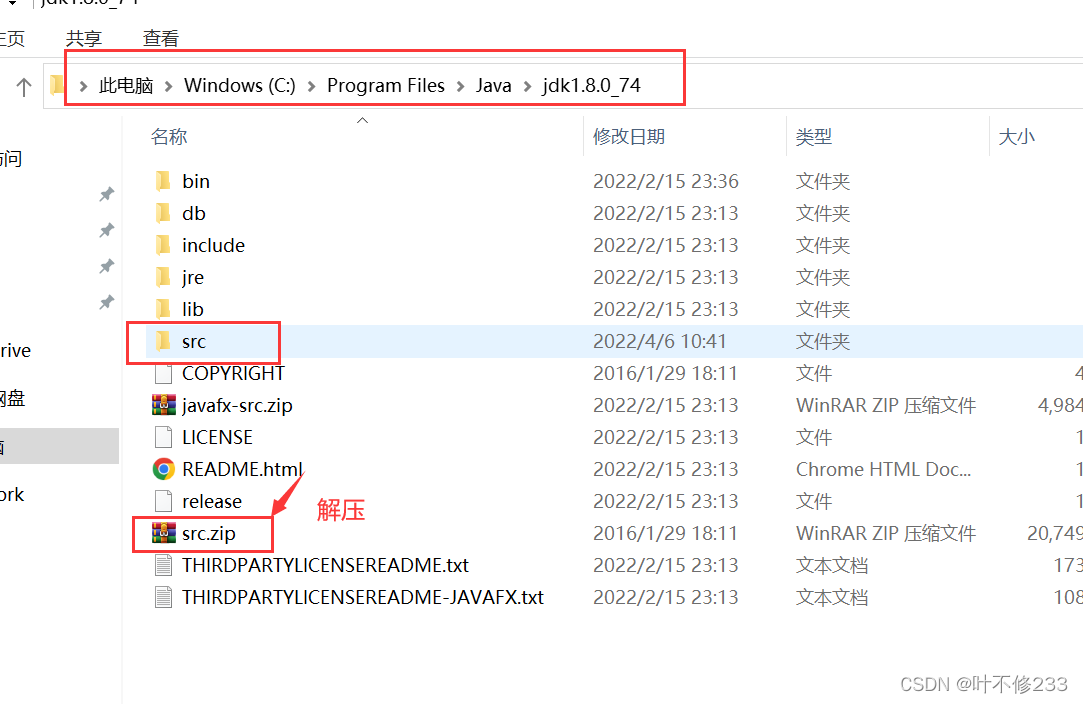Expand the chevron after Windows (C:)
This screenshot has width=1083, height=704.
312,86
